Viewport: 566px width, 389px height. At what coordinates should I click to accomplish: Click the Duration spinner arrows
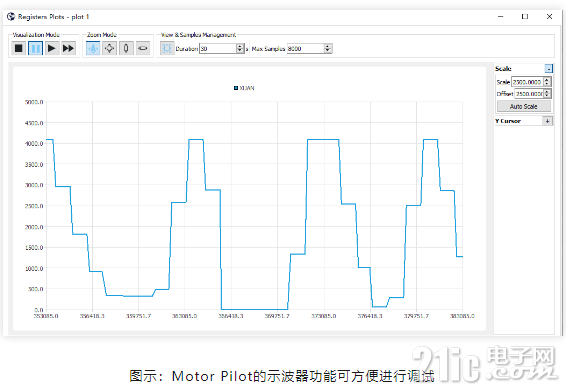240,48
